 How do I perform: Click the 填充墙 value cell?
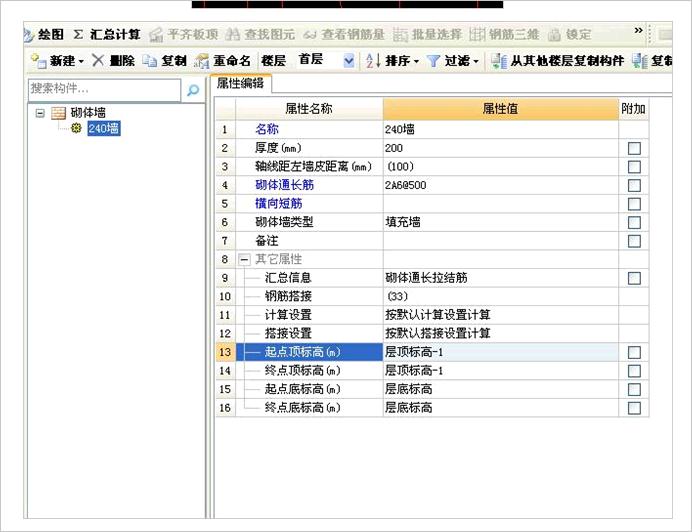(500, 222)
